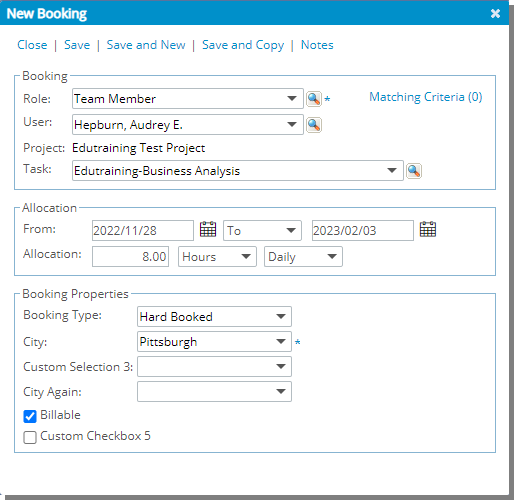Image resolution: width=514 pixels, height=500 pixels.
Task: Click the Role search magnifier icon
Action: pos(314,99)
